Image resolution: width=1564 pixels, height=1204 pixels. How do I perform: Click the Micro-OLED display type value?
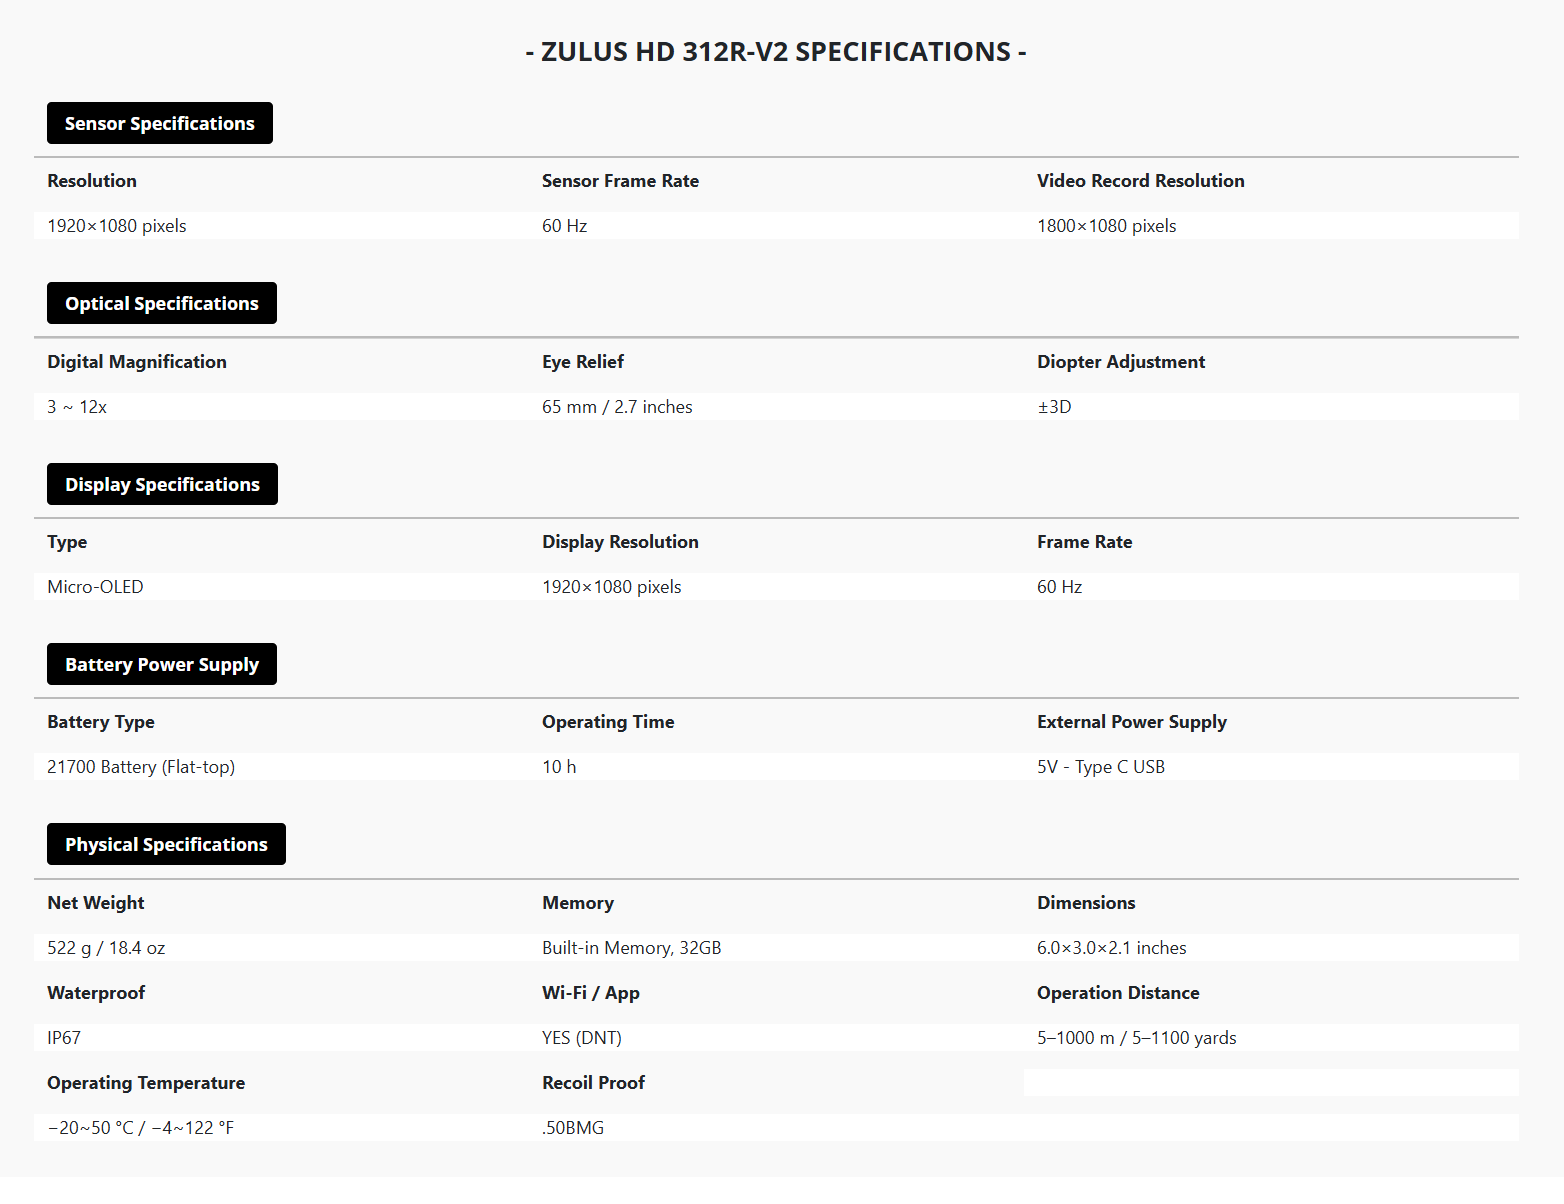click(95, 587)
